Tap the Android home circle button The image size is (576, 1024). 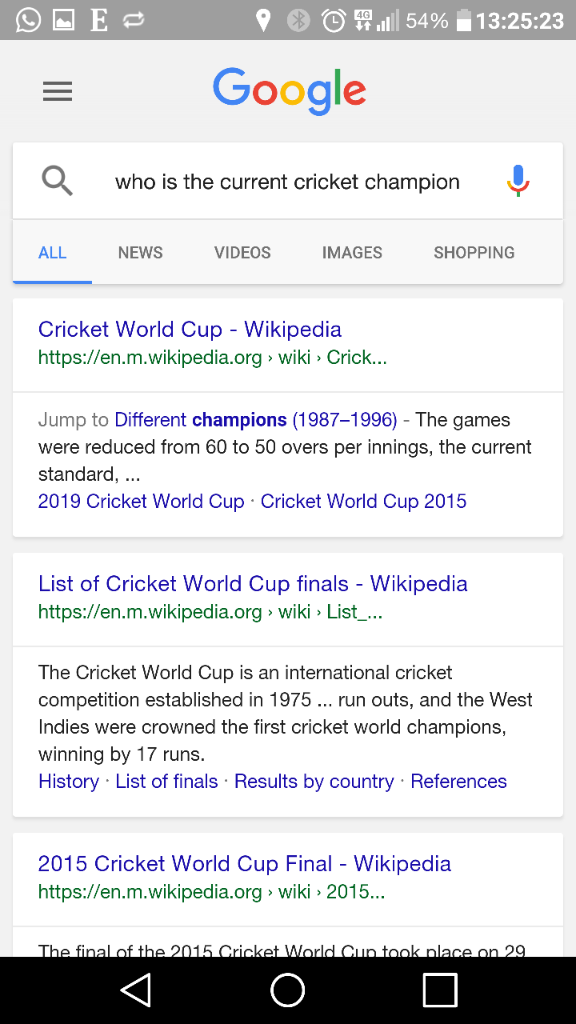pos(288,990)
